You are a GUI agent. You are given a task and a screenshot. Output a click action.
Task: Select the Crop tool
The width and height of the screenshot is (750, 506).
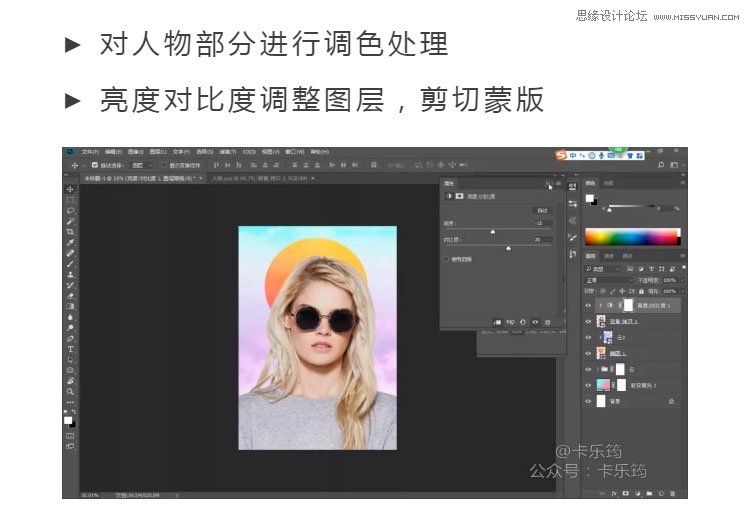click(x=70, y=231)
